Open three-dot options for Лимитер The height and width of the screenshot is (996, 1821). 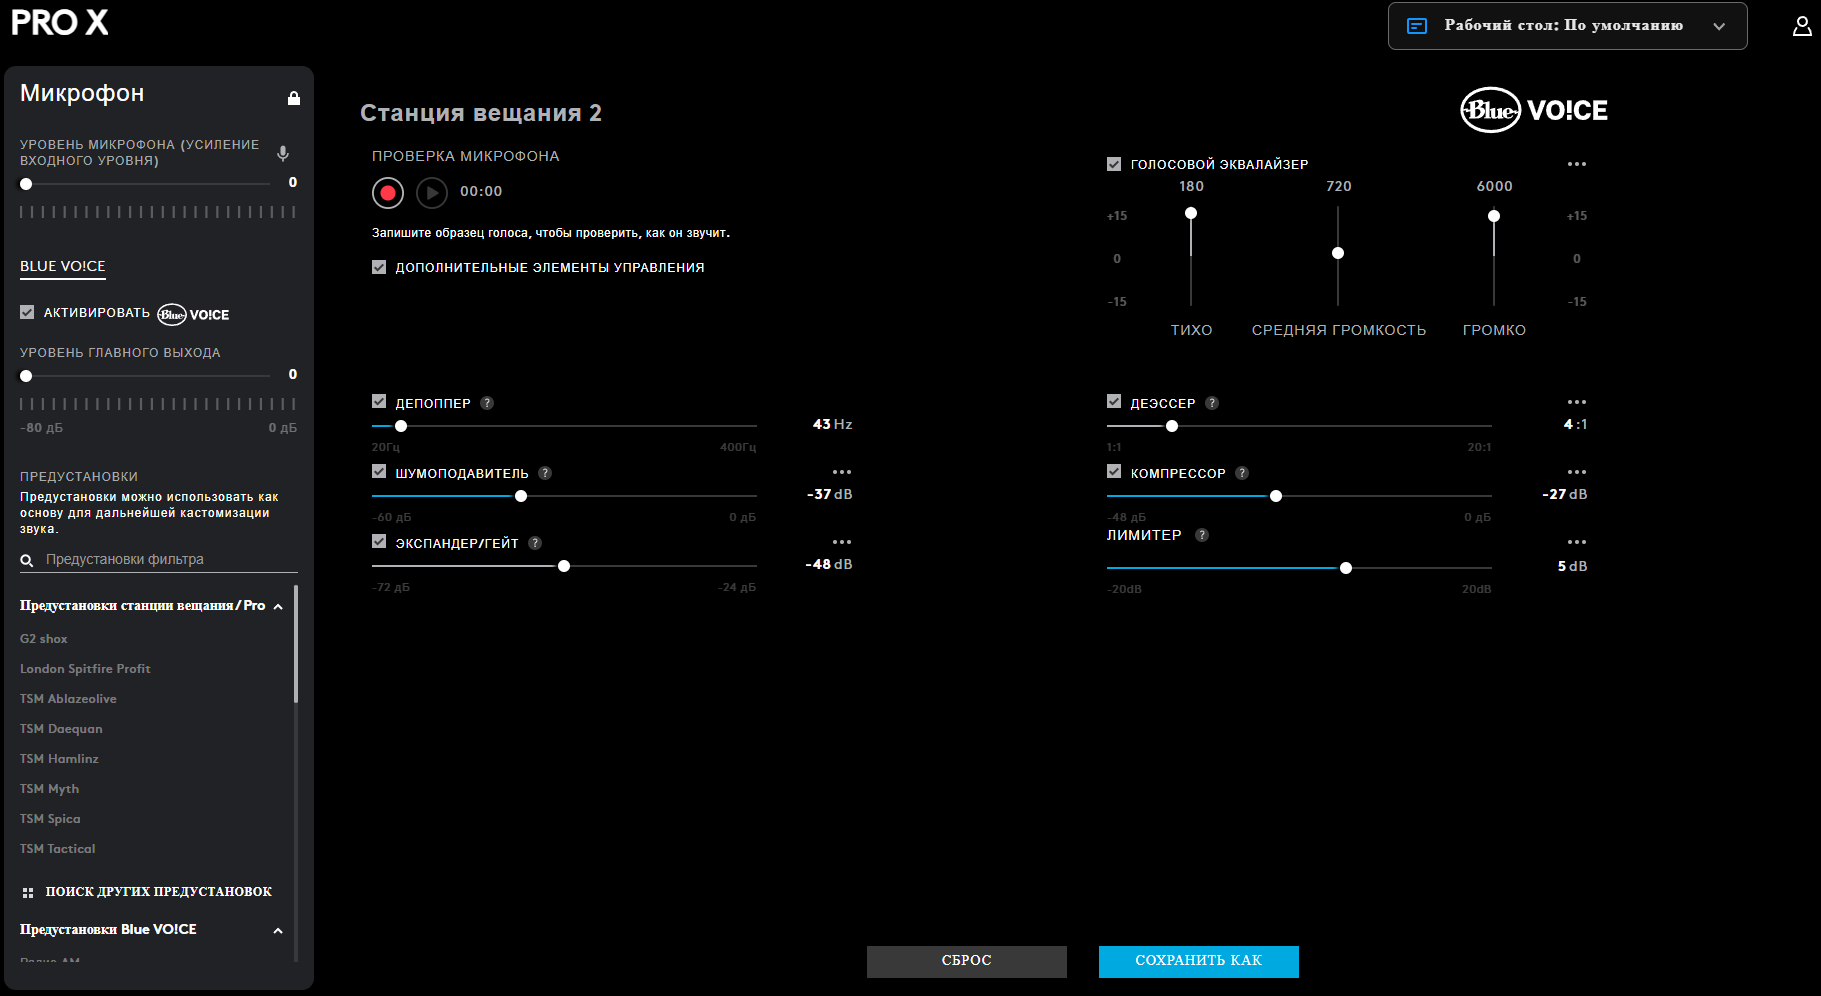(x=1577, y=542)
